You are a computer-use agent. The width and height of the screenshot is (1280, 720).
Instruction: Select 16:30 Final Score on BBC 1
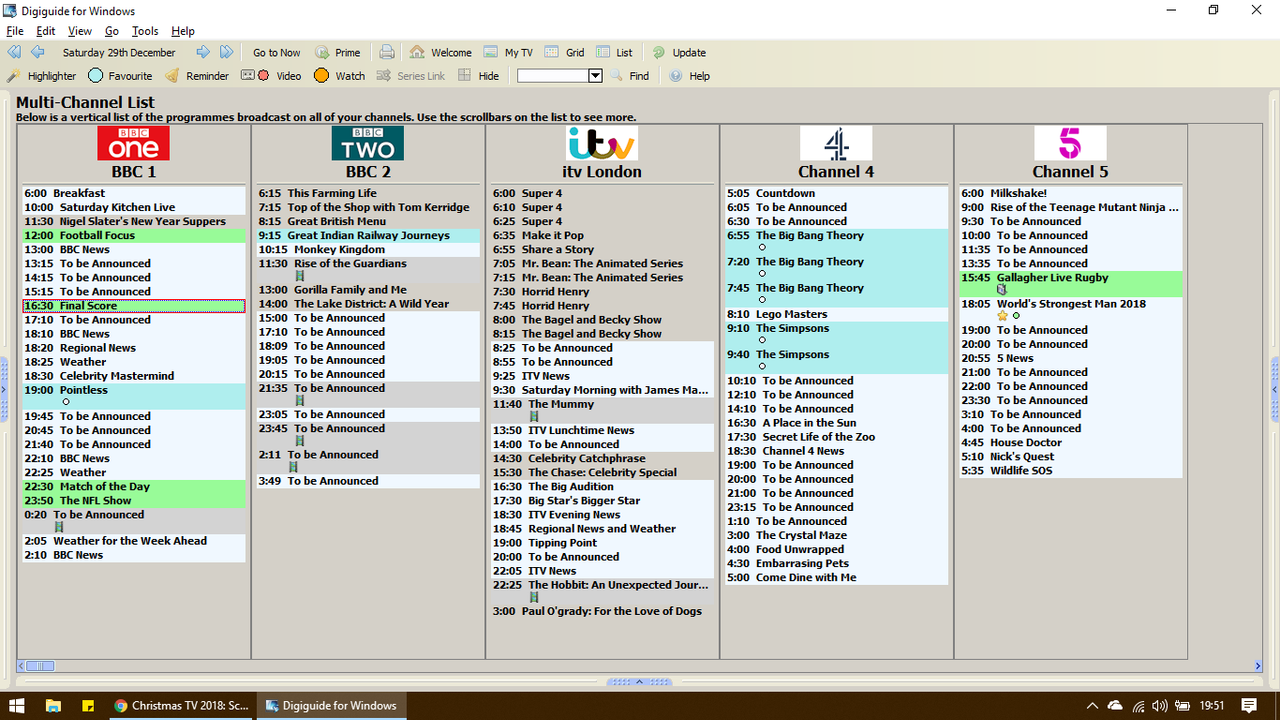point(134,306)
